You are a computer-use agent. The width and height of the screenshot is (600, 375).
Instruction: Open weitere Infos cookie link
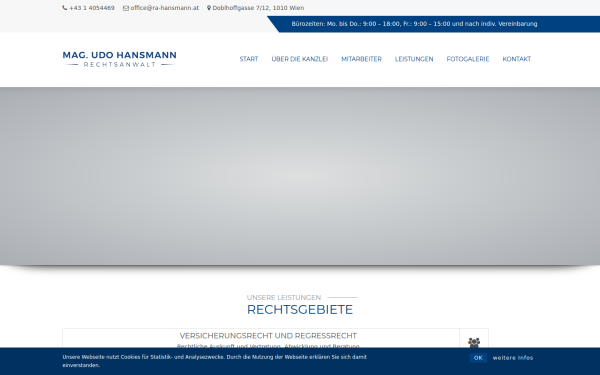click(513, 358)
